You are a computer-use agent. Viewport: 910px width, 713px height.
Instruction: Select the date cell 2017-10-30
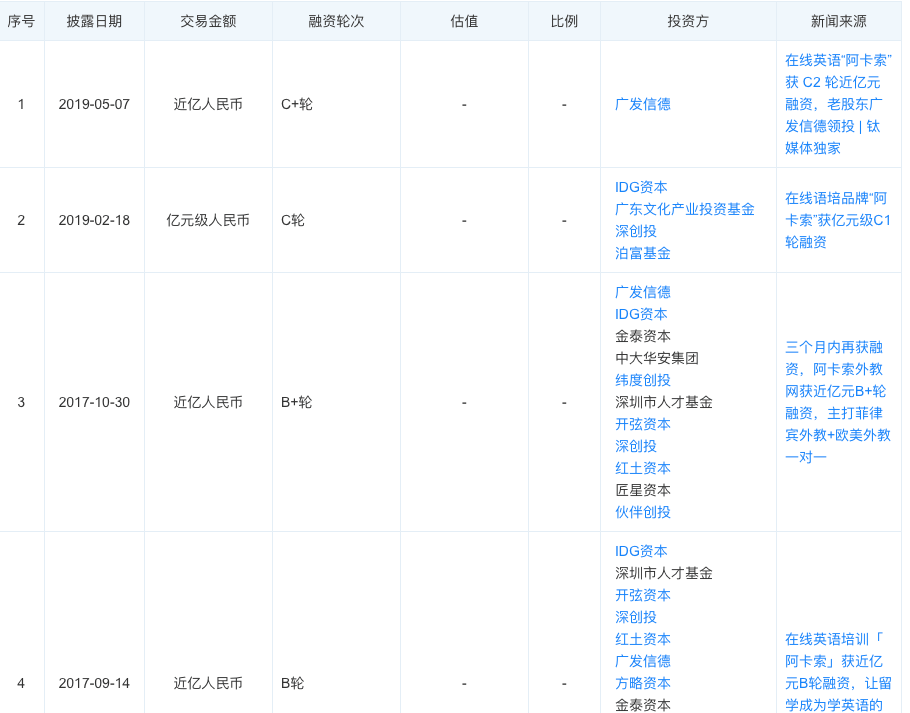pos(94,403)
